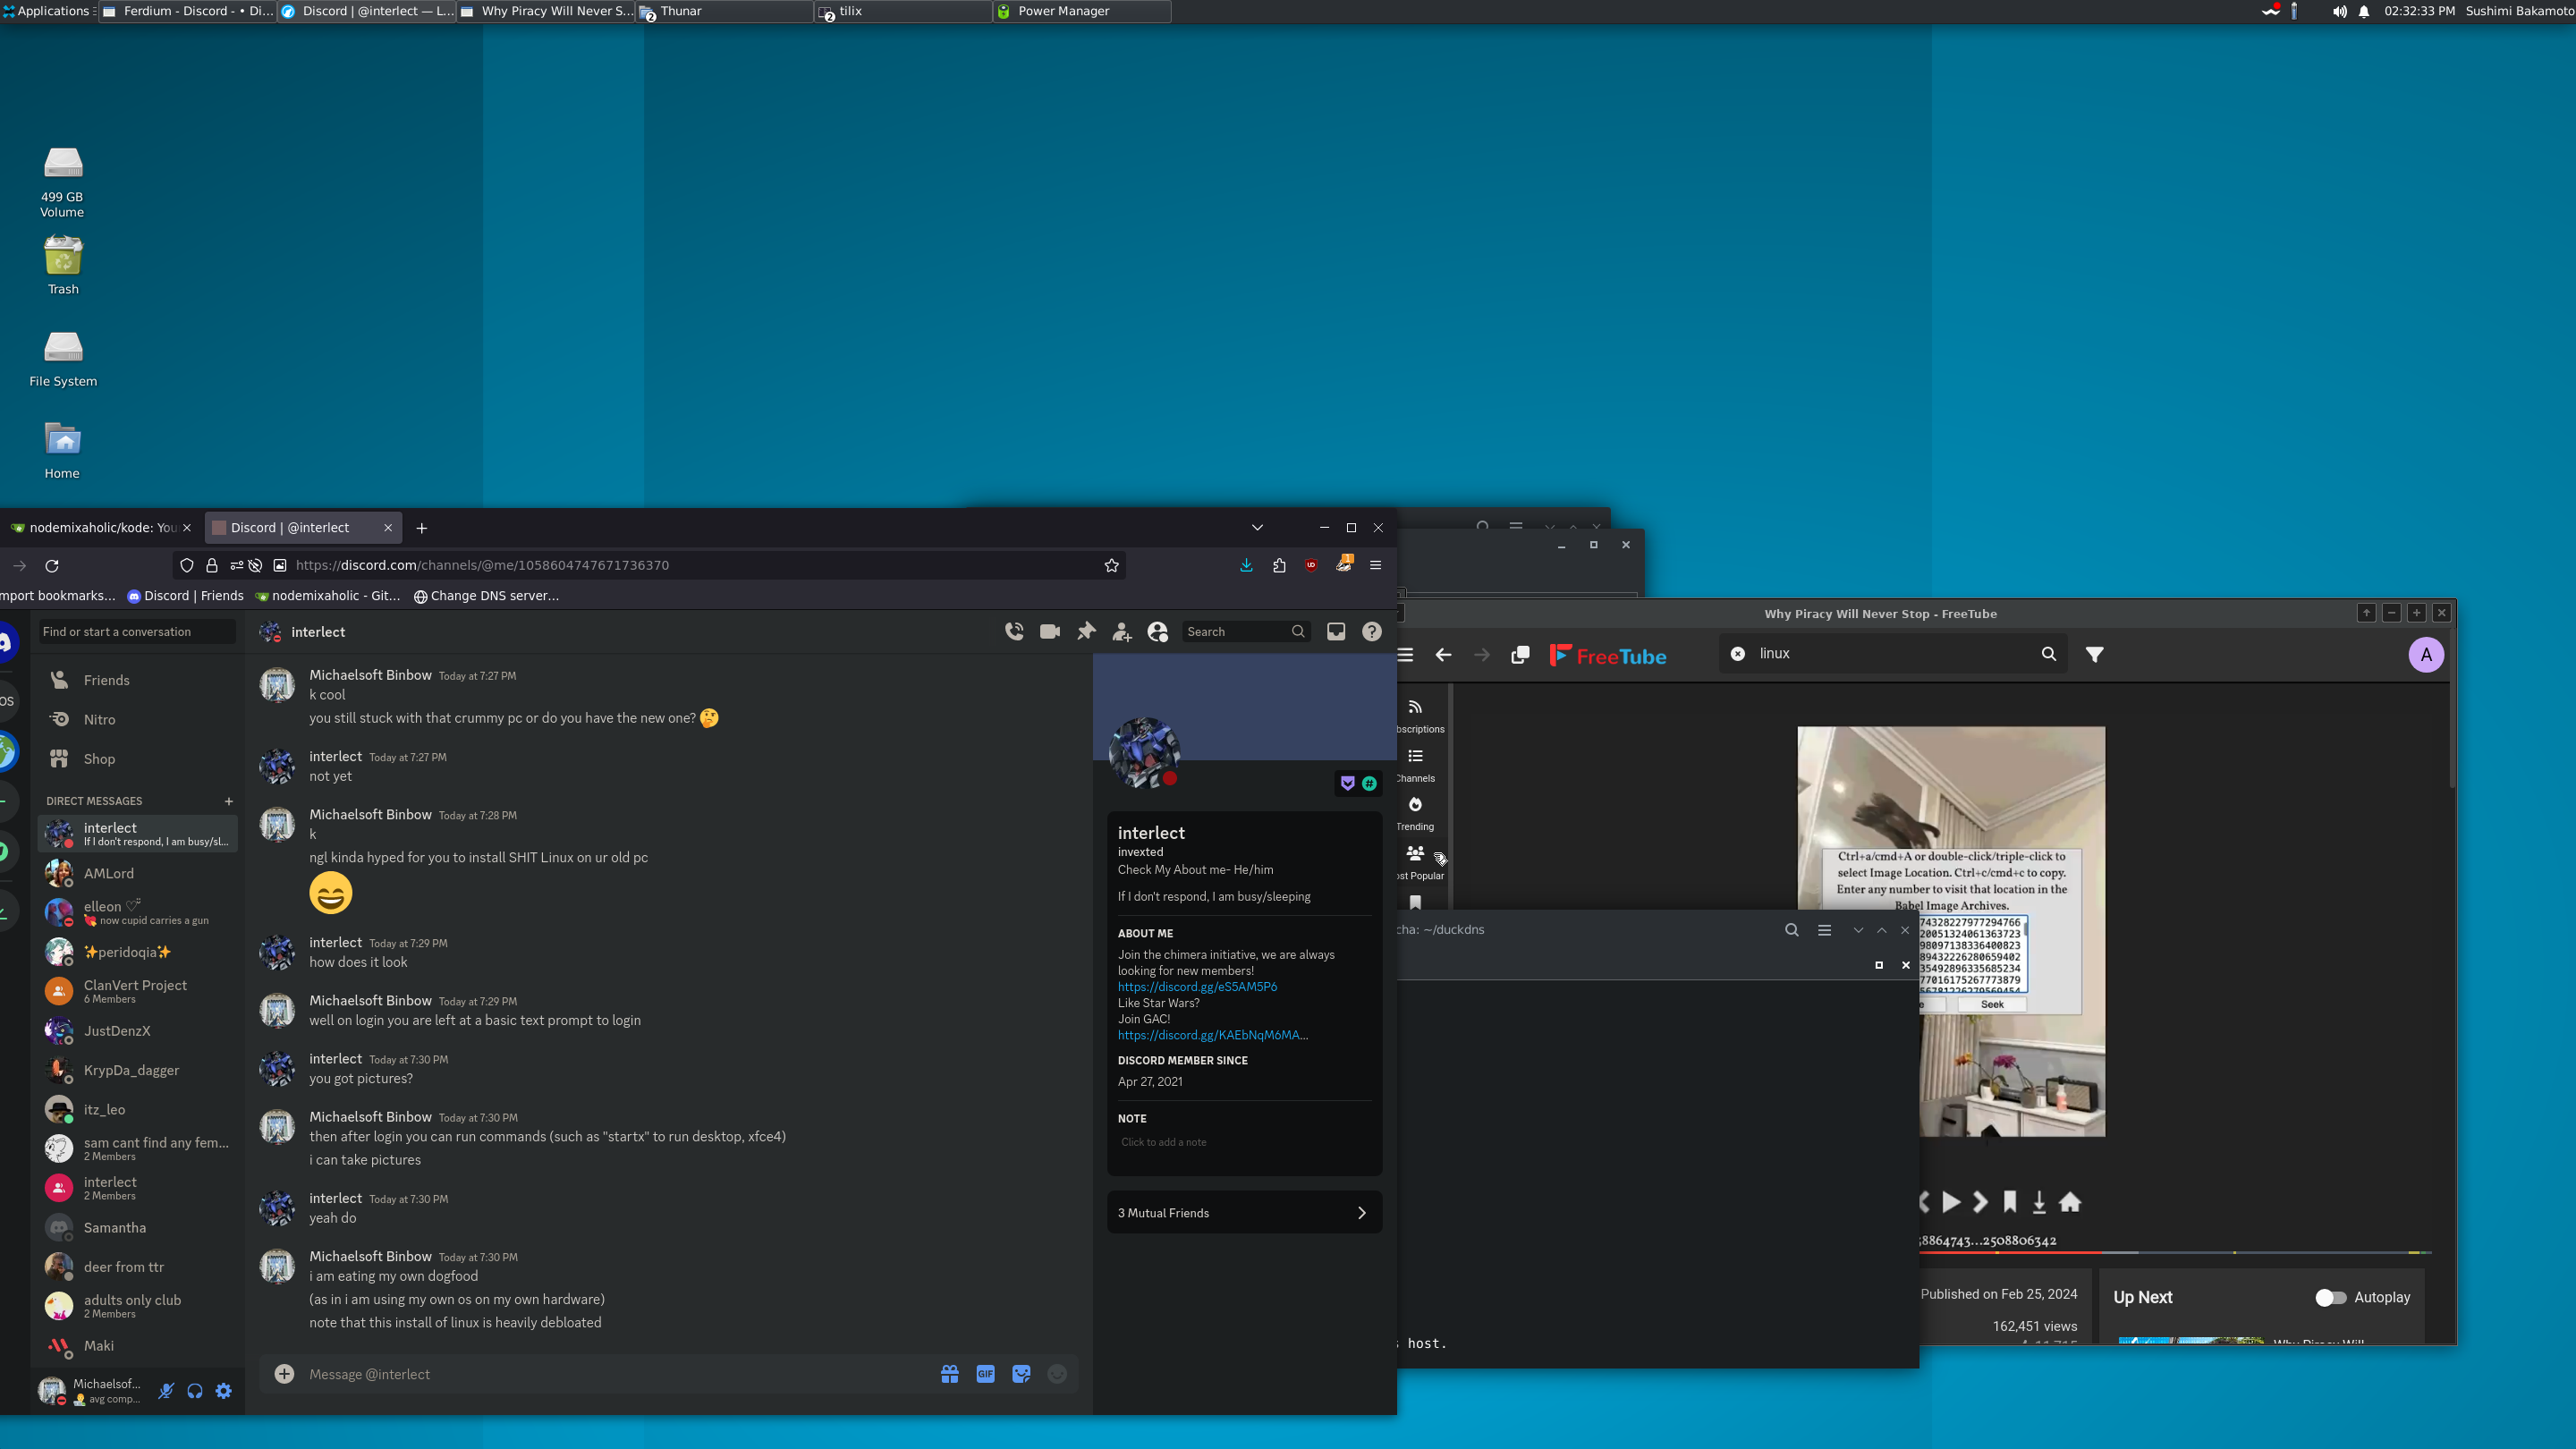Open Change DNS server bookmark
The width and height of the screenshot is (2576, 1449).
pos(486,595)
